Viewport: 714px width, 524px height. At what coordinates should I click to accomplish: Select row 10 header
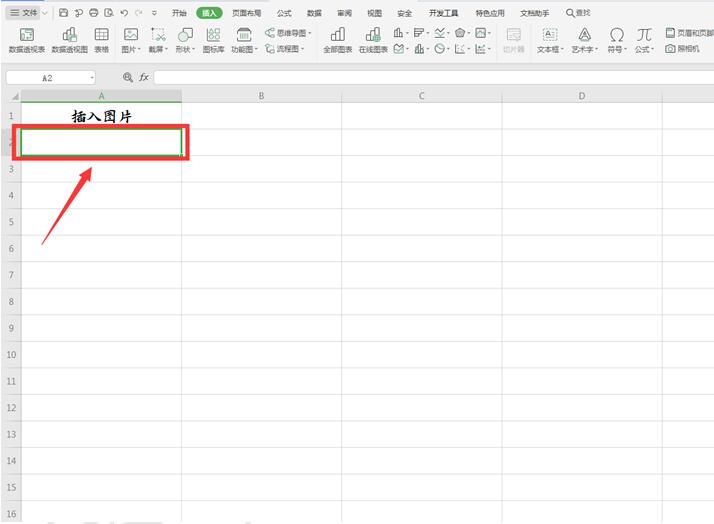[11, 355]
